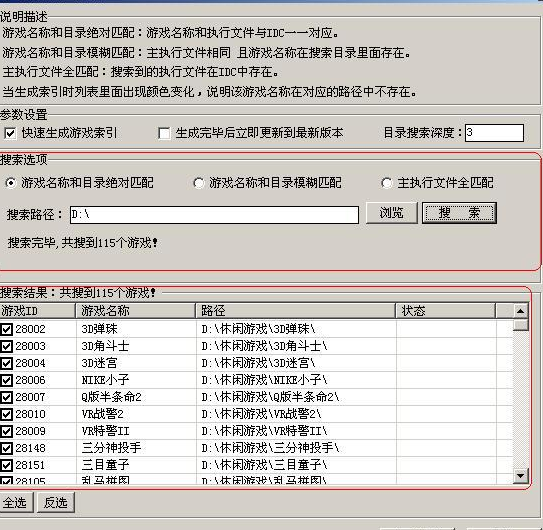Sort by 游戏名称 column header
Viewport: 543px width, 530px height.
click(135, 311)
